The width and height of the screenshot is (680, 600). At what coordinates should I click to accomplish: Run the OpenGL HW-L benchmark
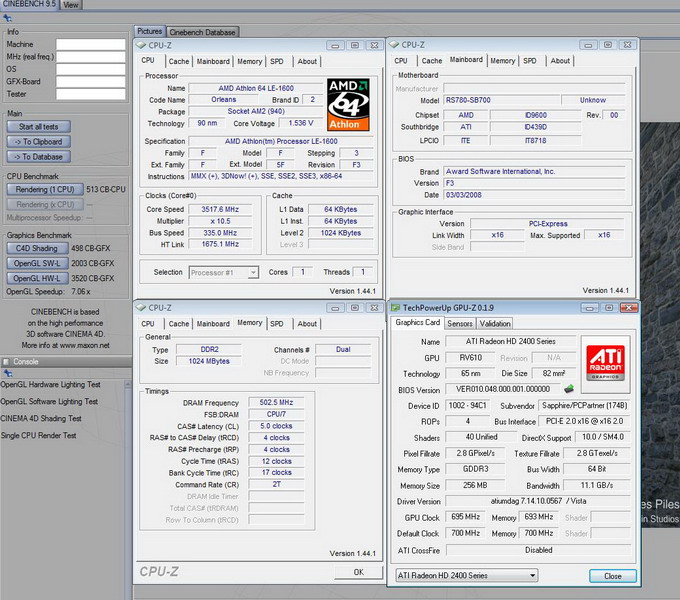click(x=38, y=278)
